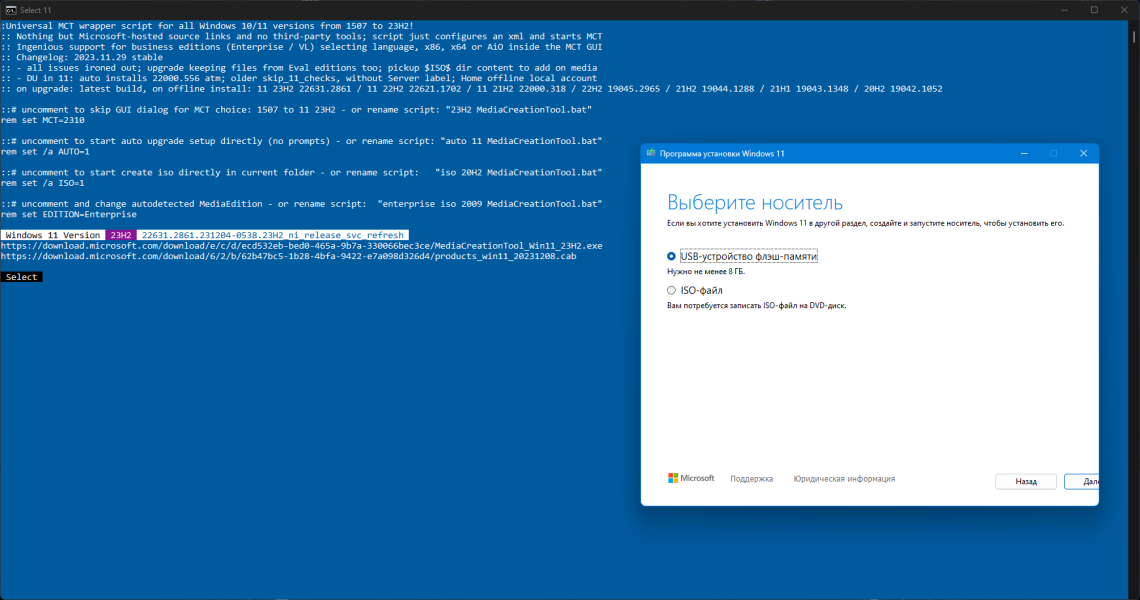The height and width of the screenshot is (600, 1140).
Task: Minimize the Windows 11 setup dialog
Action: pyautogui.click(x=1024, y=153)
